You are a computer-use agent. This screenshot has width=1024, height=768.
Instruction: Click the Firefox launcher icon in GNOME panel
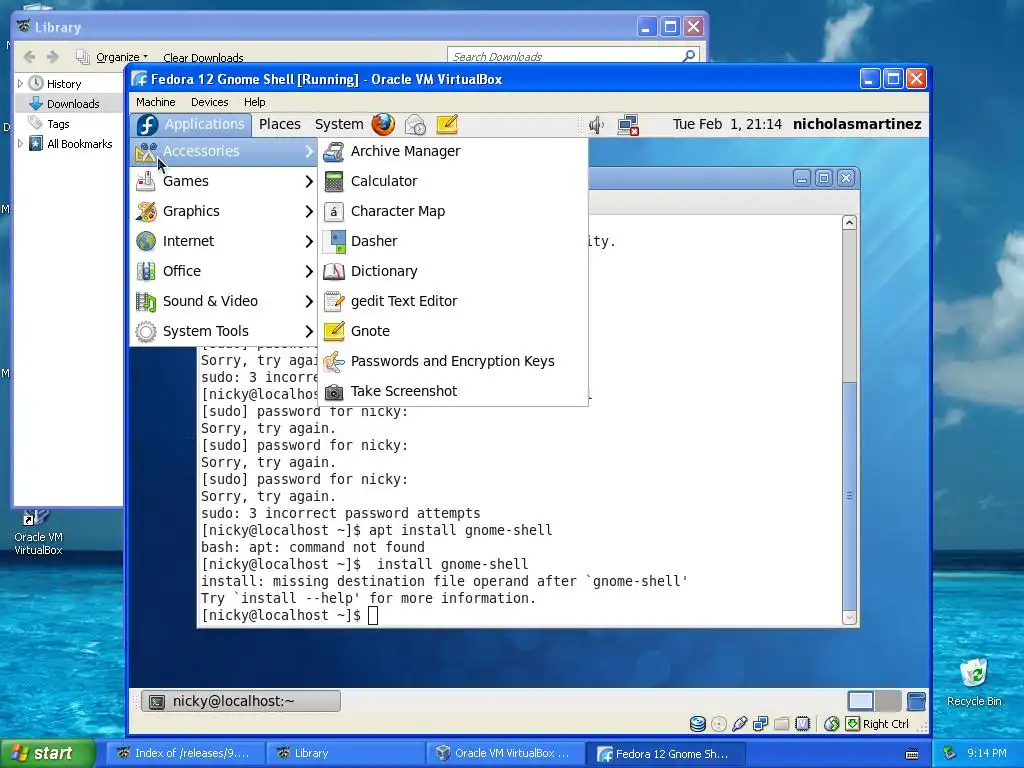tap(383, 124)
